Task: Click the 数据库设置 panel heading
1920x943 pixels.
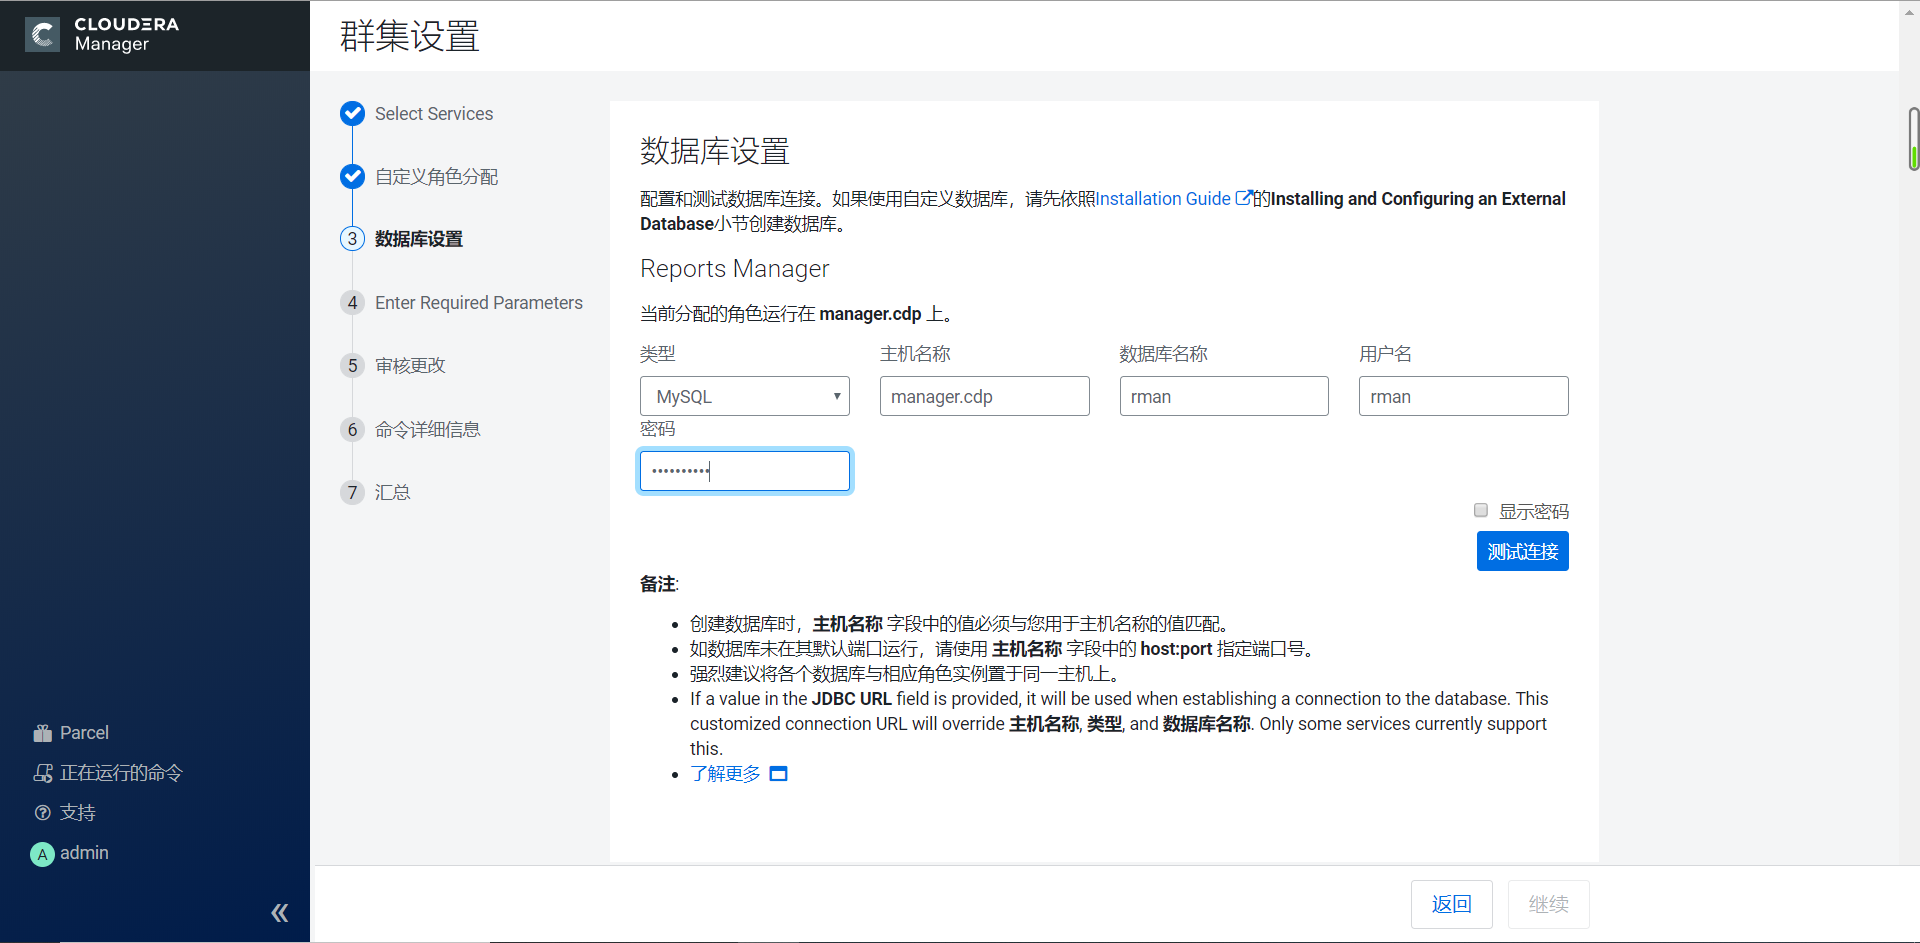Action: click(715, 151)
